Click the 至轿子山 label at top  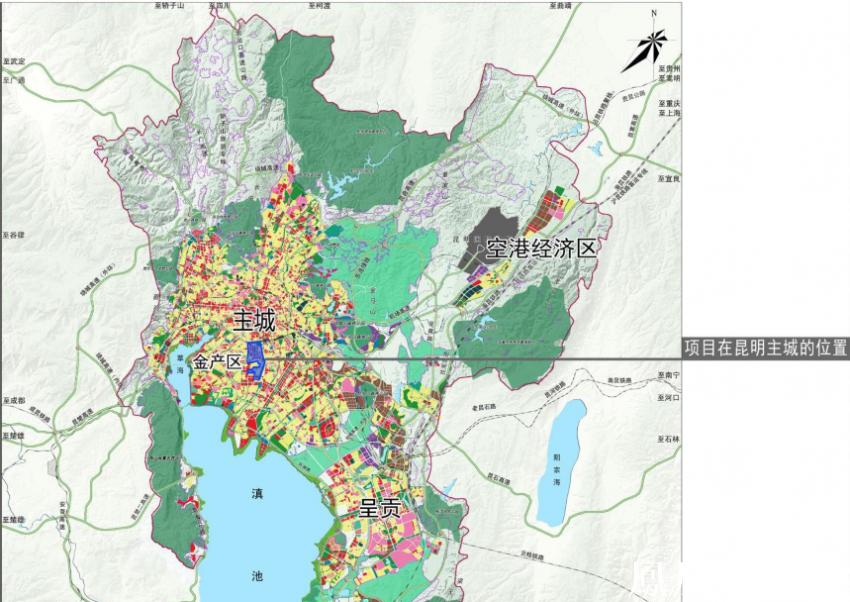click(170, 5)
